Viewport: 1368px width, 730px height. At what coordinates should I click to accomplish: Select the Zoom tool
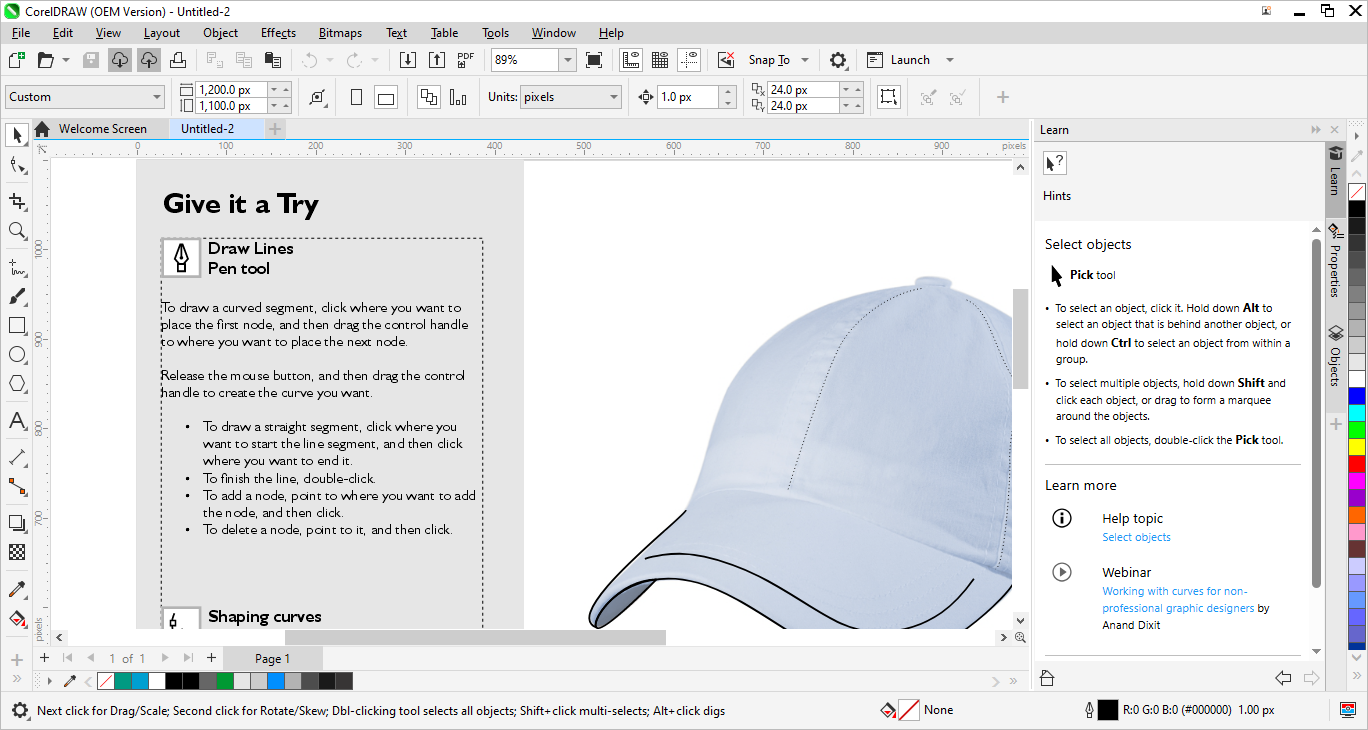(17, 231)
